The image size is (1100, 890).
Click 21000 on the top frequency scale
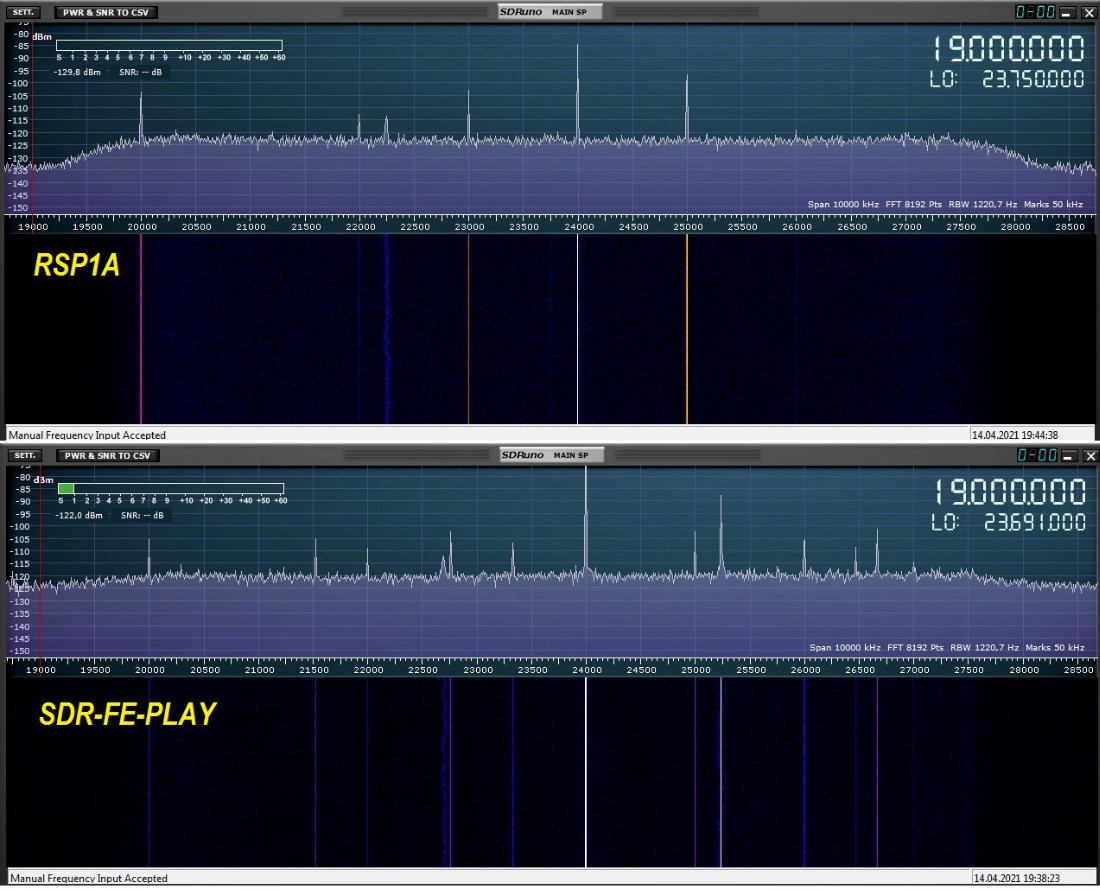click(x=251, y=227)
